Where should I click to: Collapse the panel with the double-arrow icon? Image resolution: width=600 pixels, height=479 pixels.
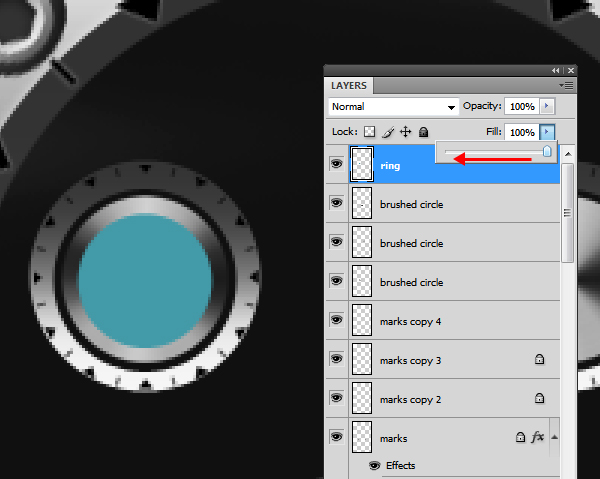pos(555,70)
